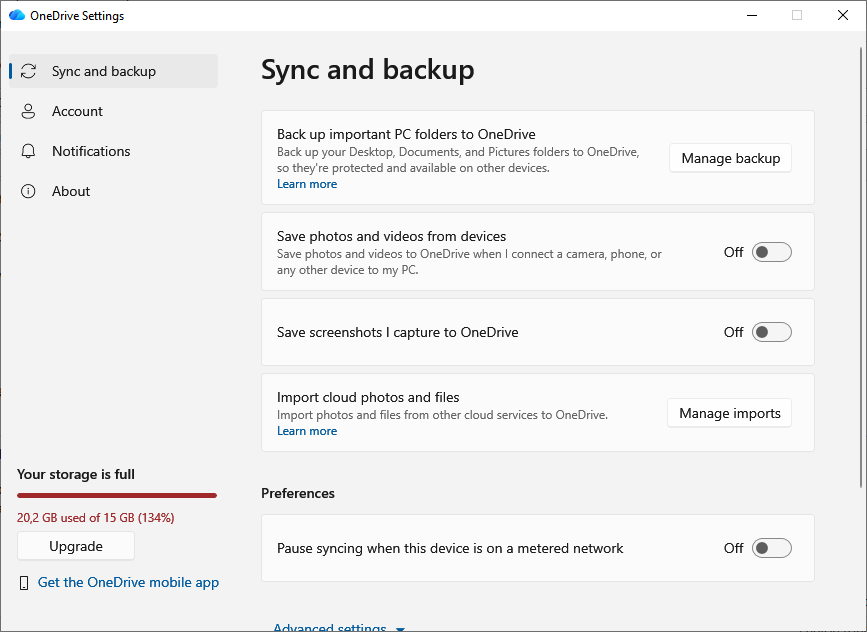Minimize the OneDrive Settings window
The image size is (867, 632).
(x=751, y=15)
